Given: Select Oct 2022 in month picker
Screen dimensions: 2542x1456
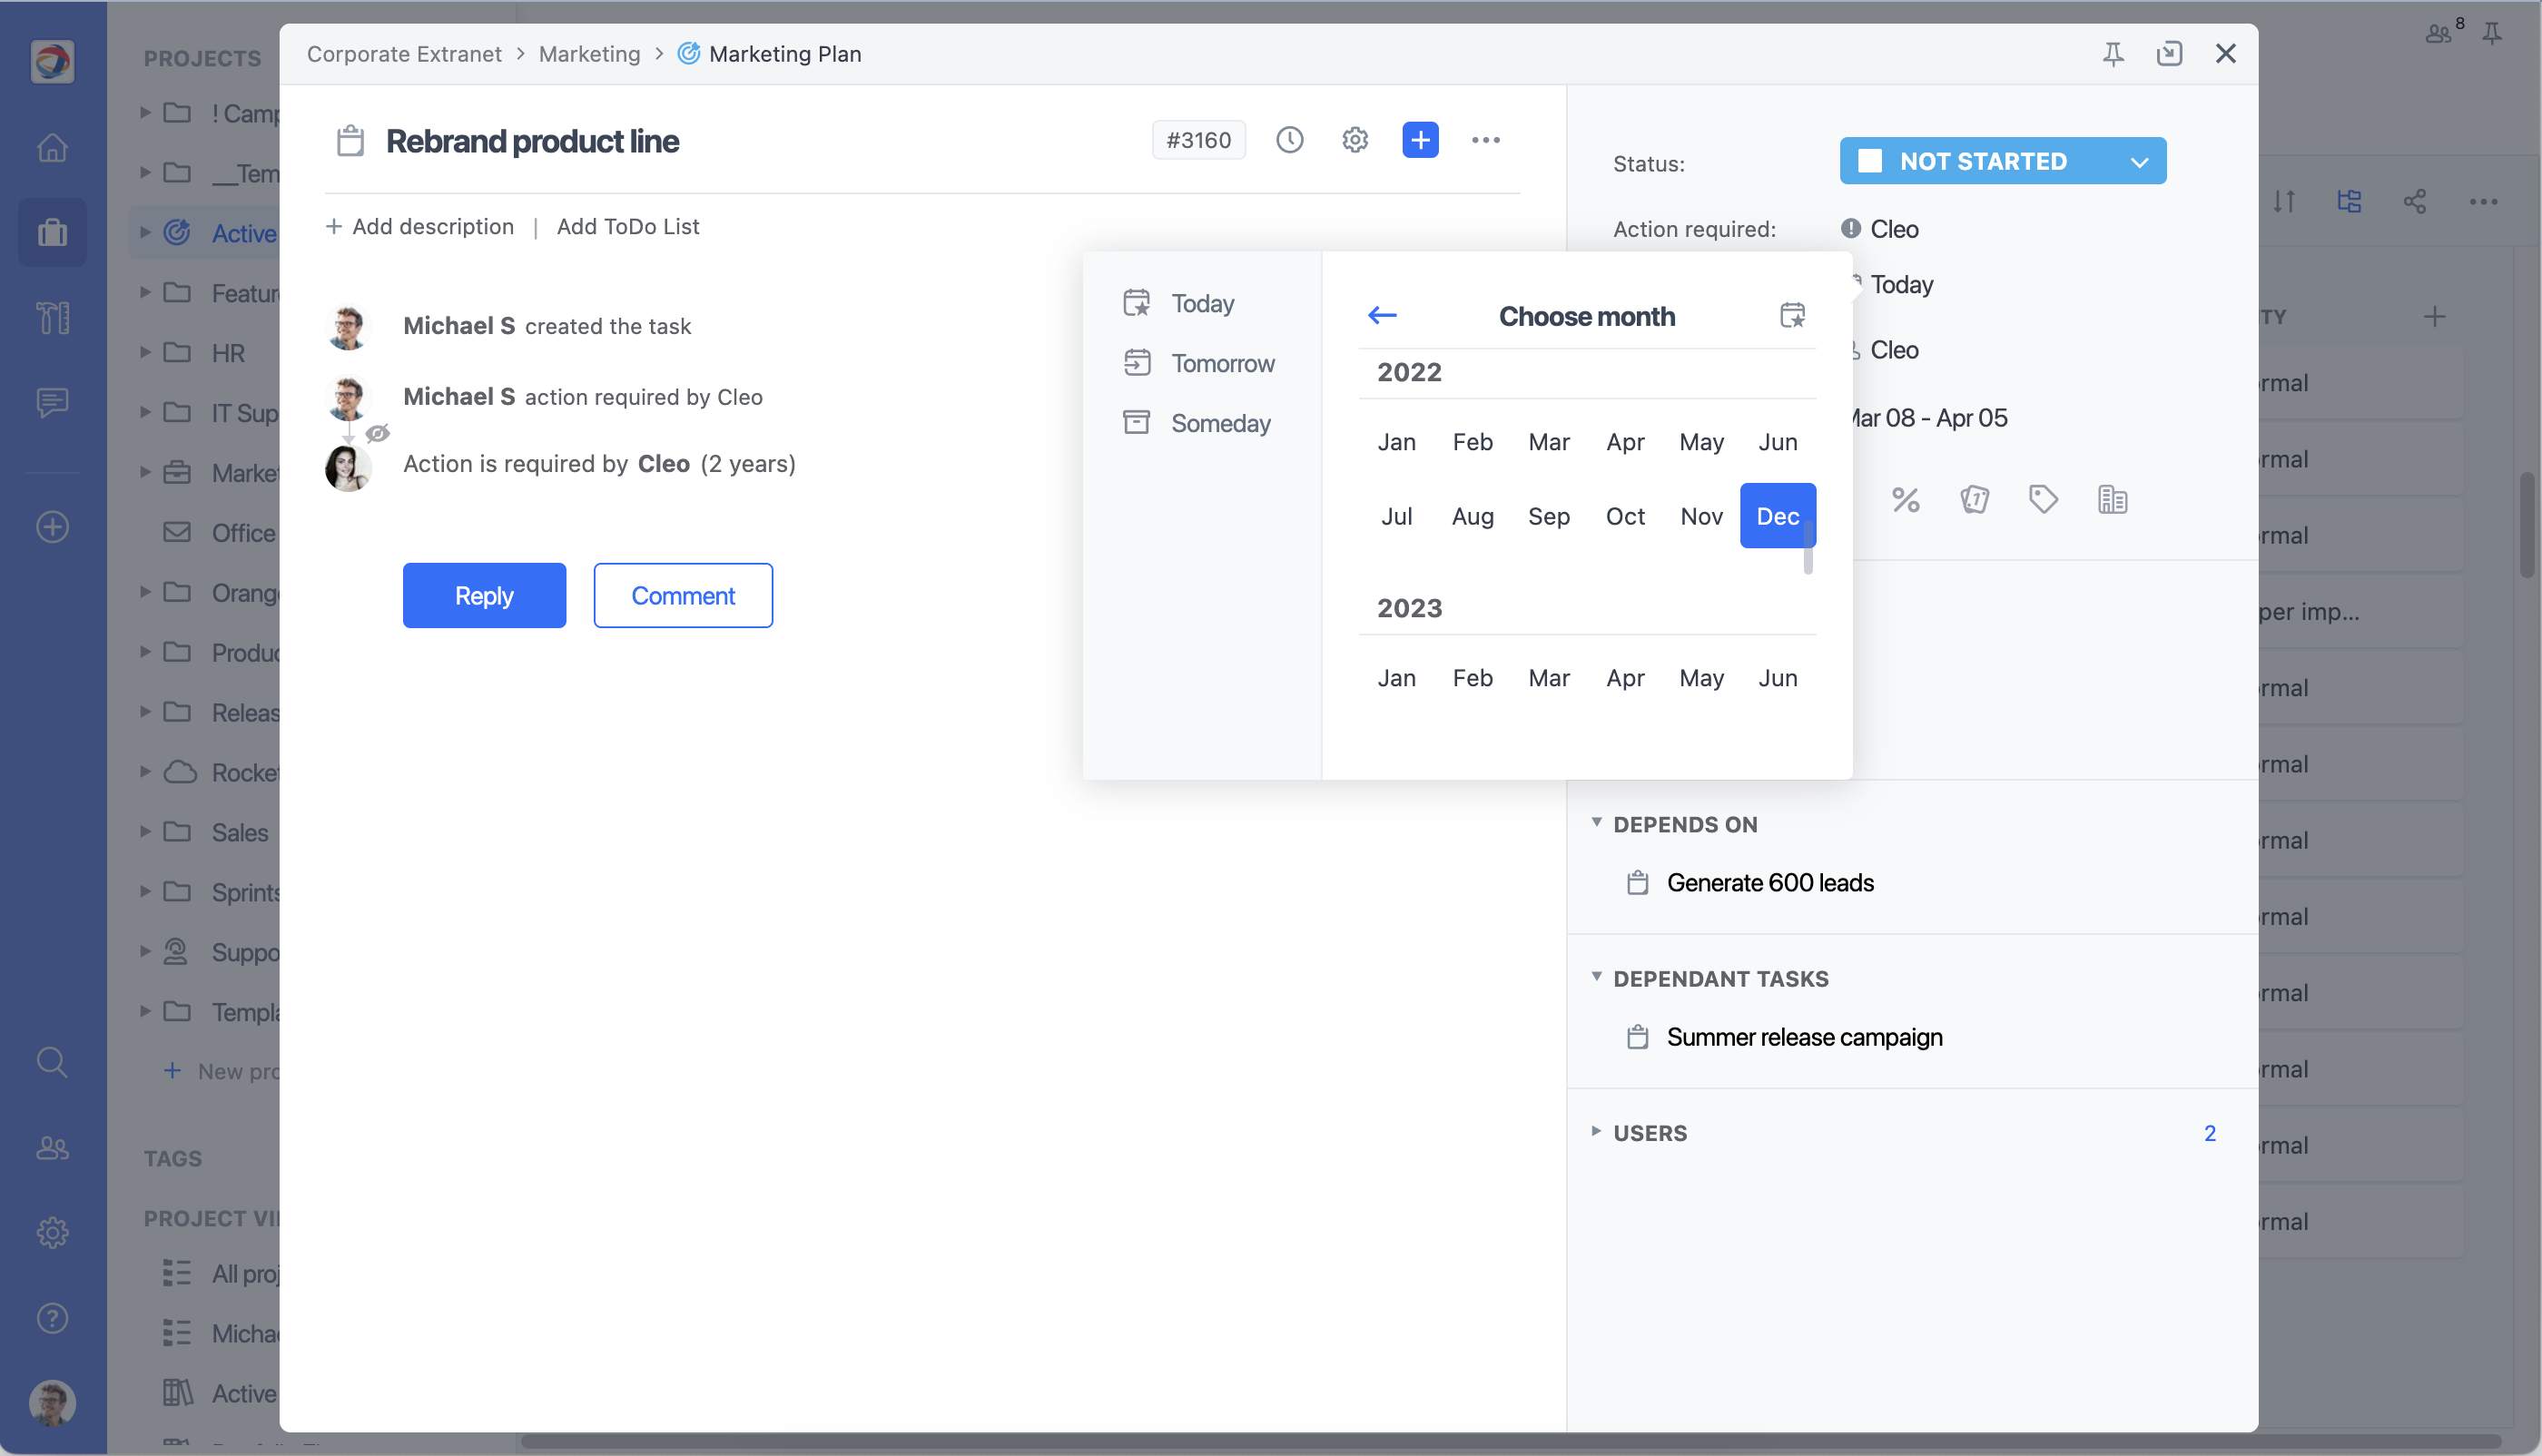Looking at the screenshot, I should 1625,516.
